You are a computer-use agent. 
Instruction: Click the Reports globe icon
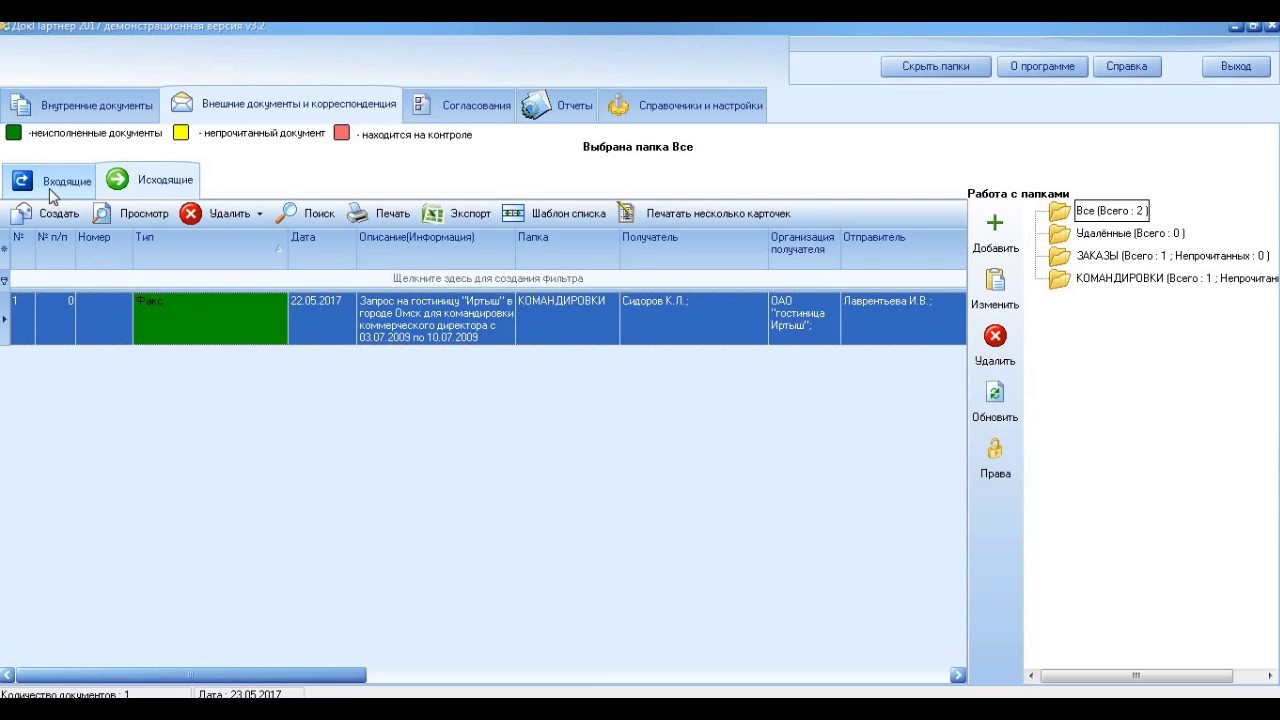536,104
